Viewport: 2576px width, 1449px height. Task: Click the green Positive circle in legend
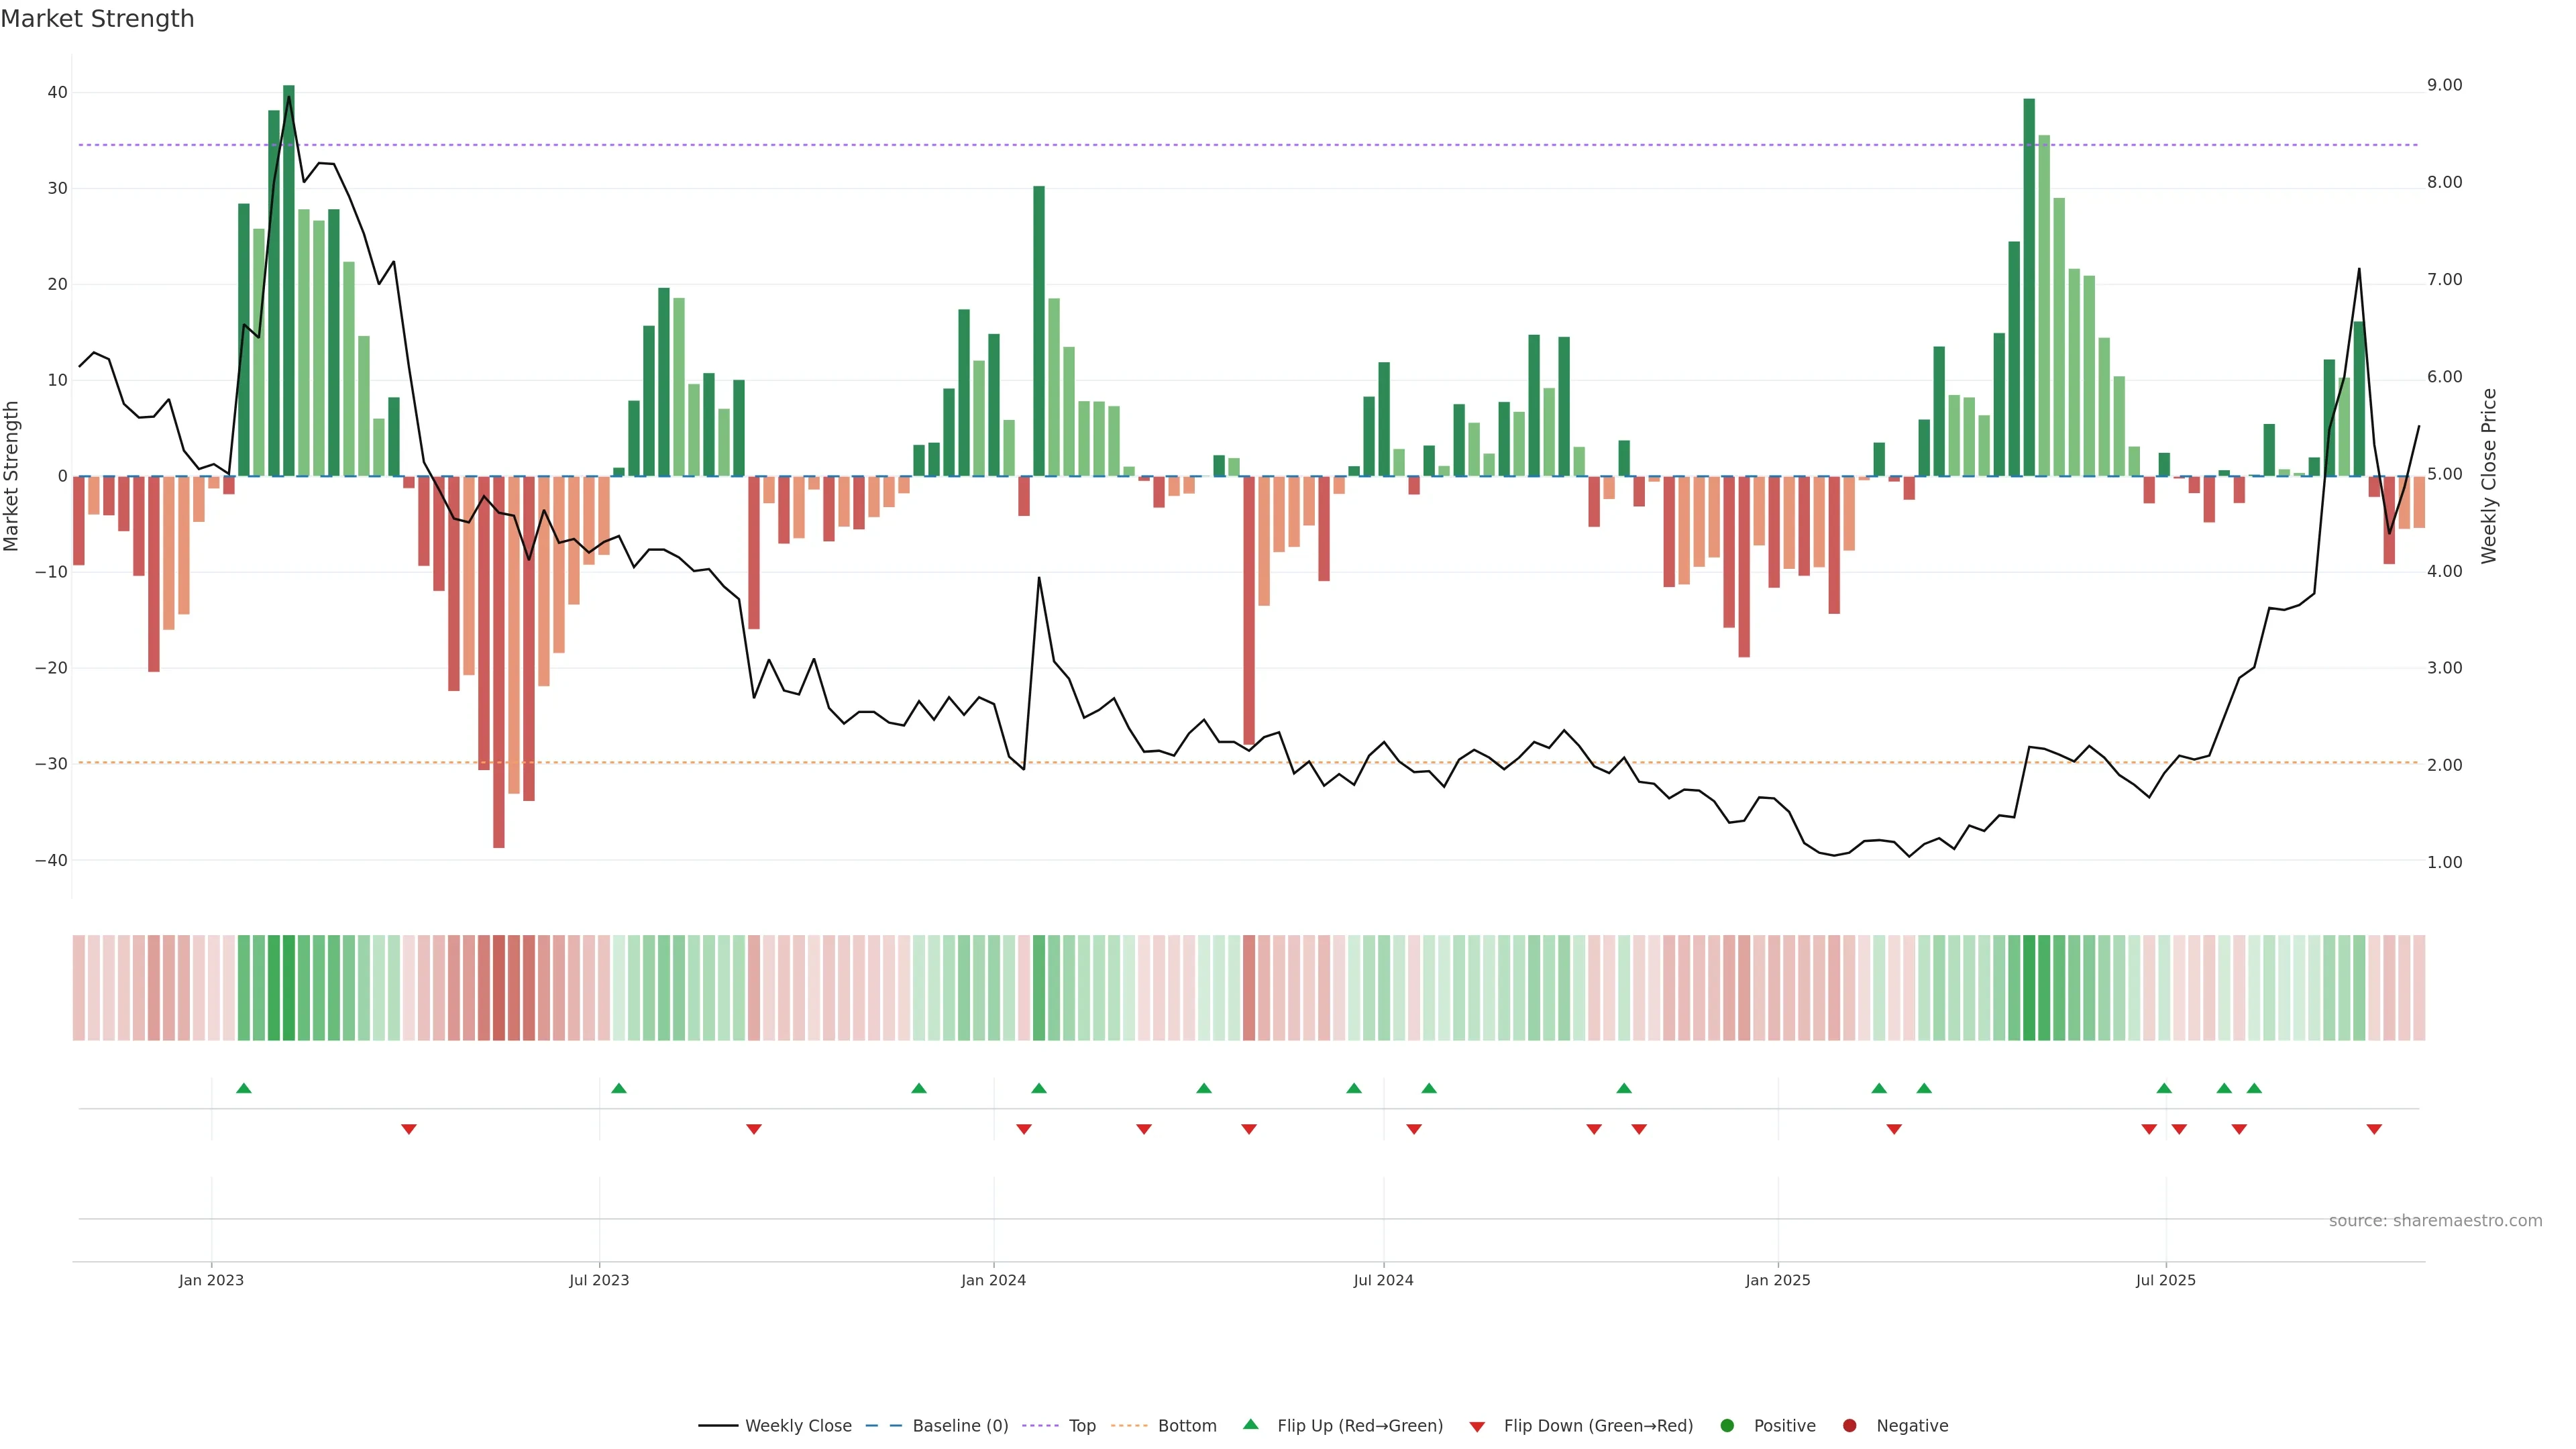click(1727, 1425)
